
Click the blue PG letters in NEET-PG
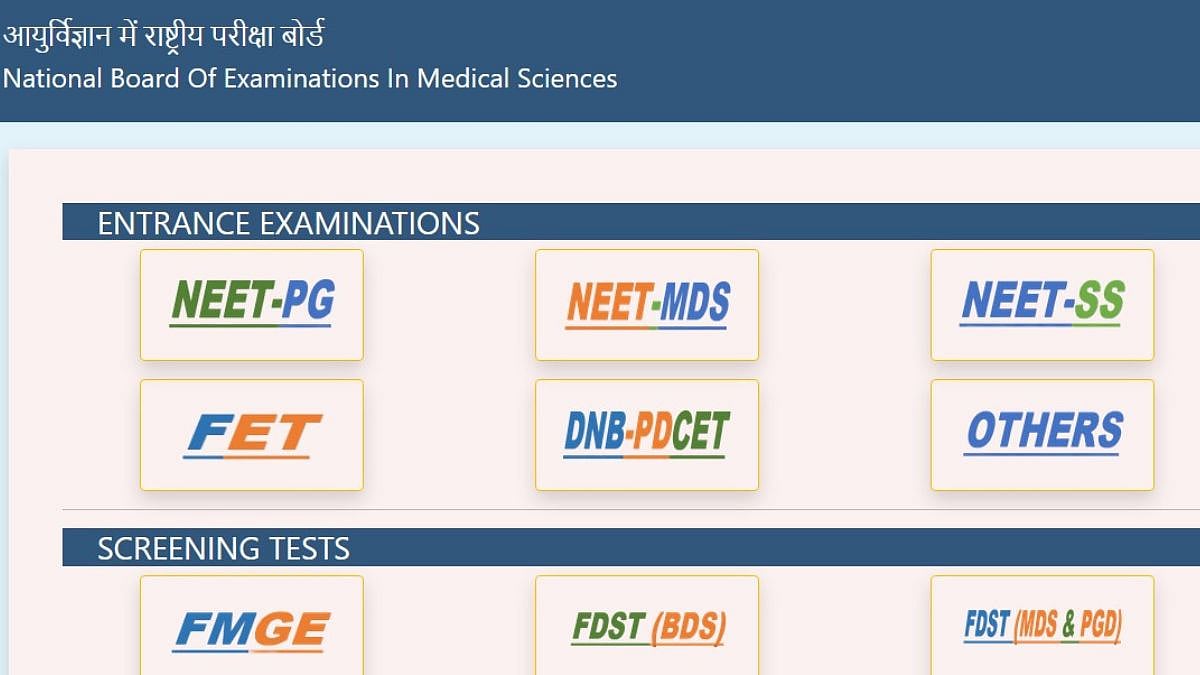click(x=307, y=300)
